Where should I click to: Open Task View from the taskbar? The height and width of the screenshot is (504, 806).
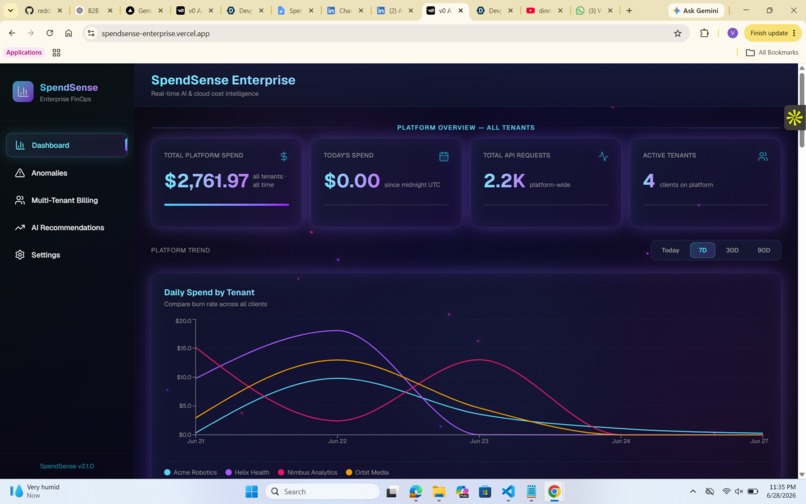tap(391, 492)
